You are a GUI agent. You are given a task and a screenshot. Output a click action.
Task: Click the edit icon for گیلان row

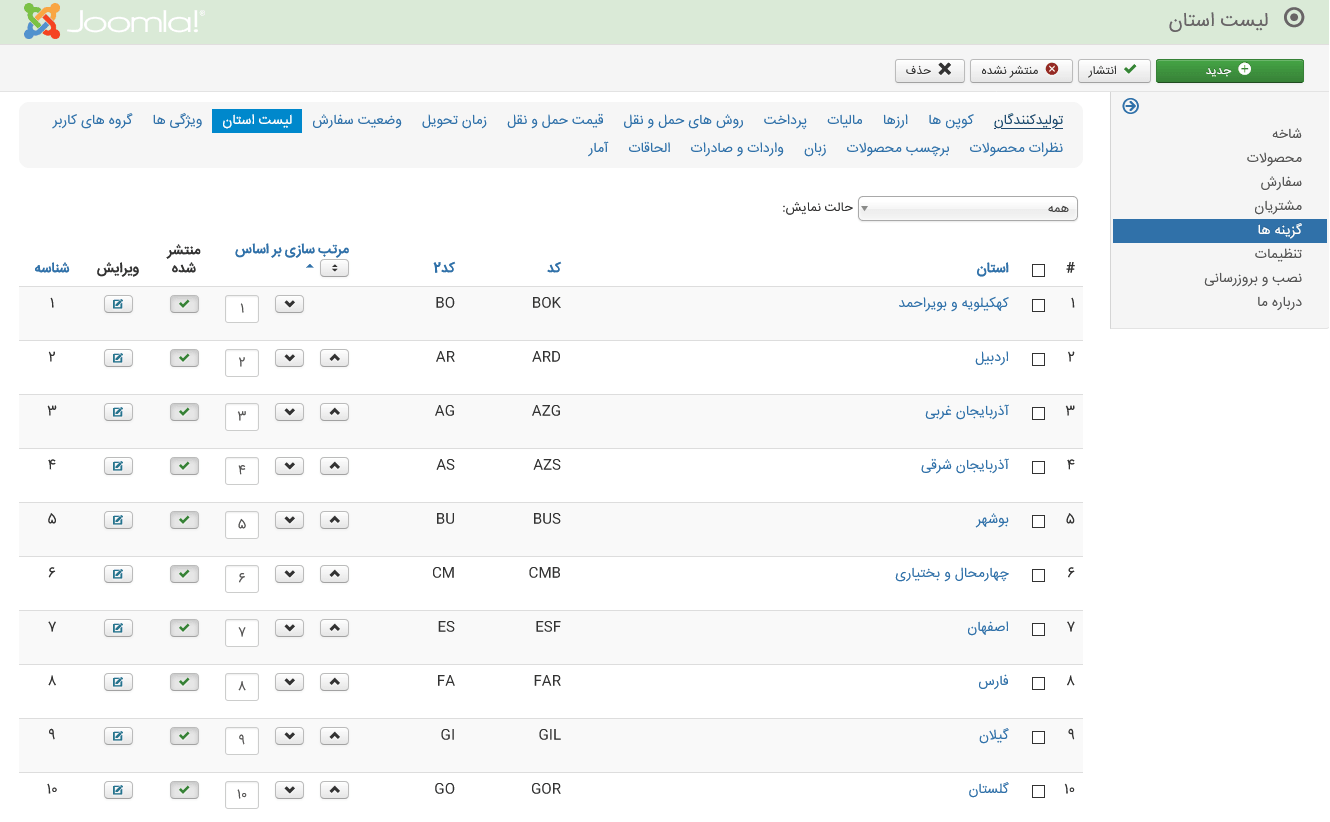pyautogui.click(x=118, y=736)
